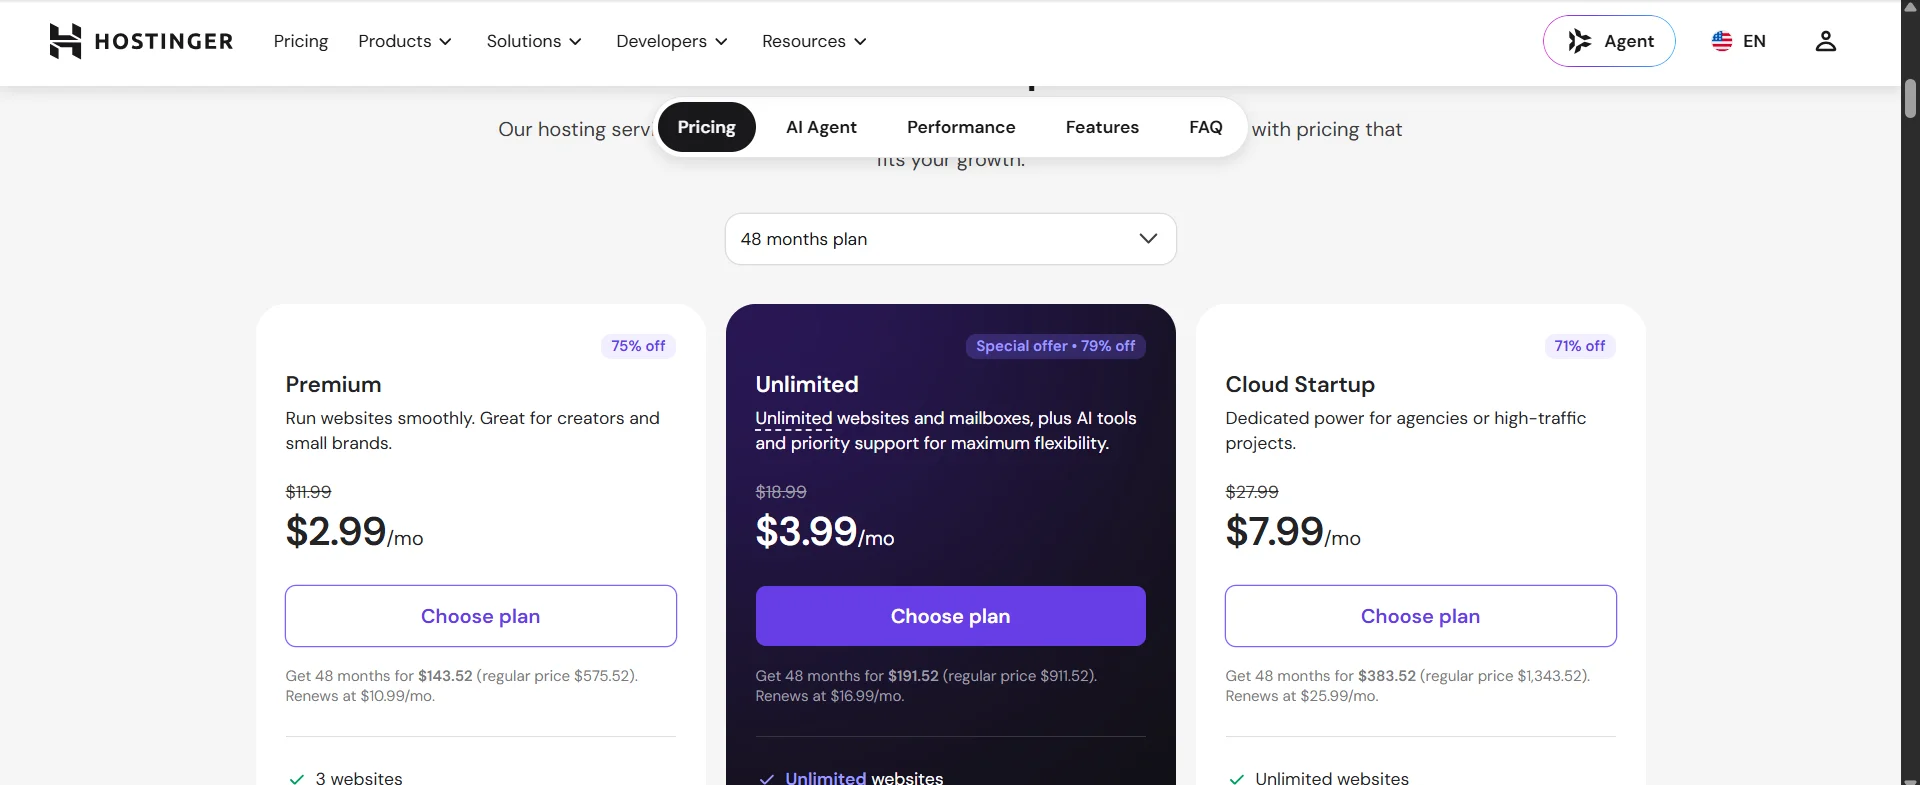The width and height of the screenshot is (1920, 785).
Task: Click the $2.99/mo price
Action: [x=354, y=531]
